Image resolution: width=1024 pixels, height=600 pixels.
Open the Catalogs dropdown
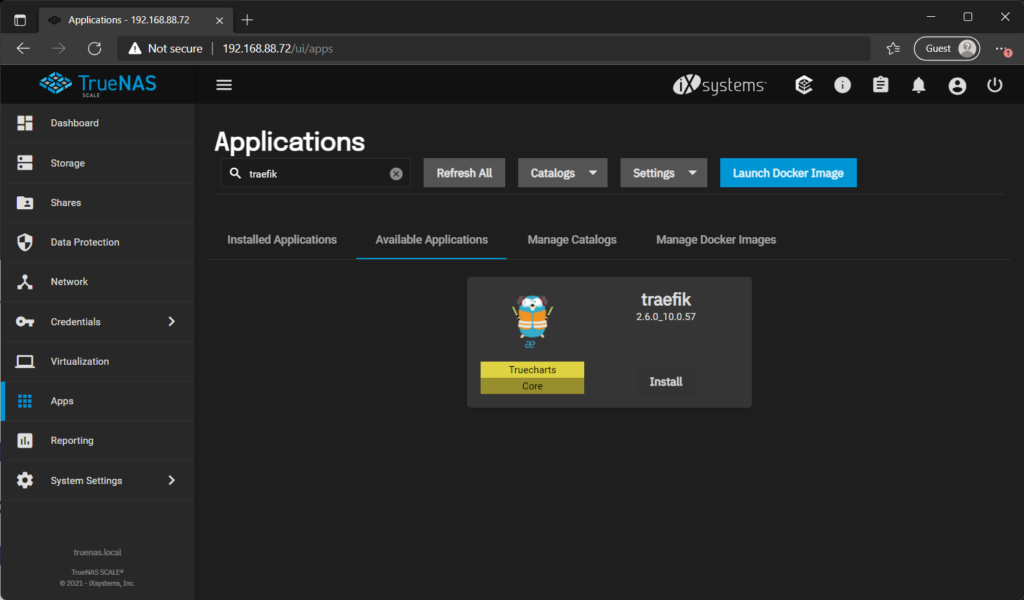(563, 173)
